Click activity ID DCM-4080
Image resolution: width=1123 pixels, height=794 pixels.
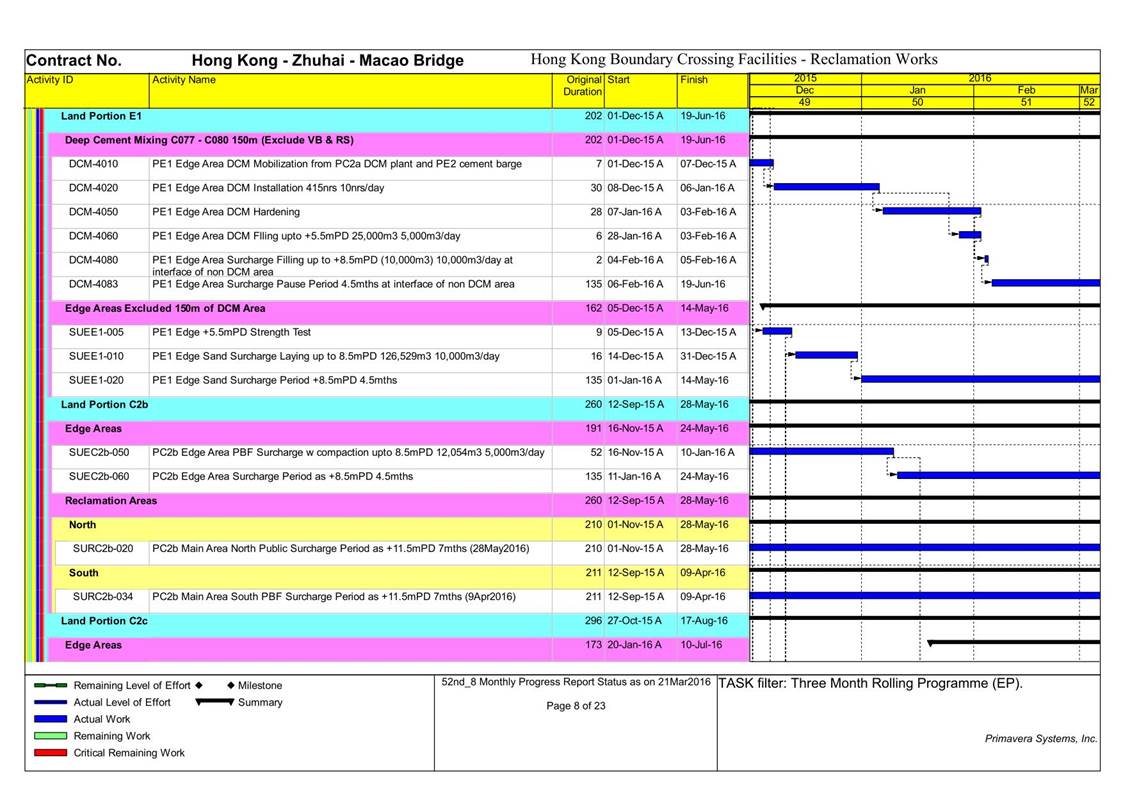pyautogui.click(x=93, y=260)
